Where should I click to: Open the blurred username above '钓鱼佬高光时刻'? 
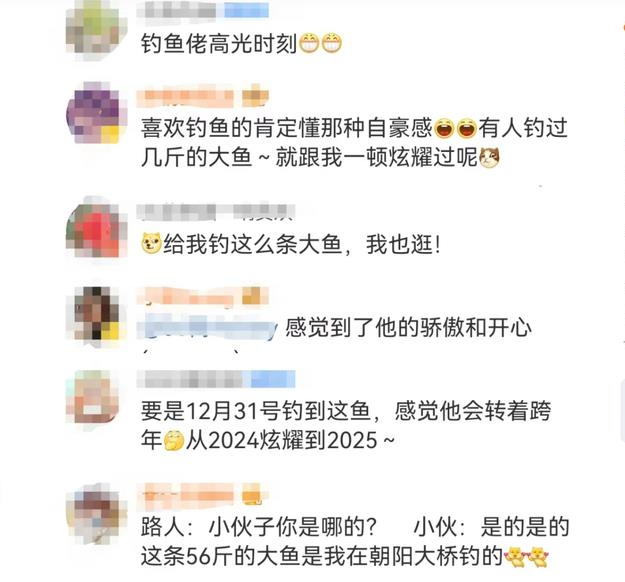pyautogui.click(x=179, y=10)
